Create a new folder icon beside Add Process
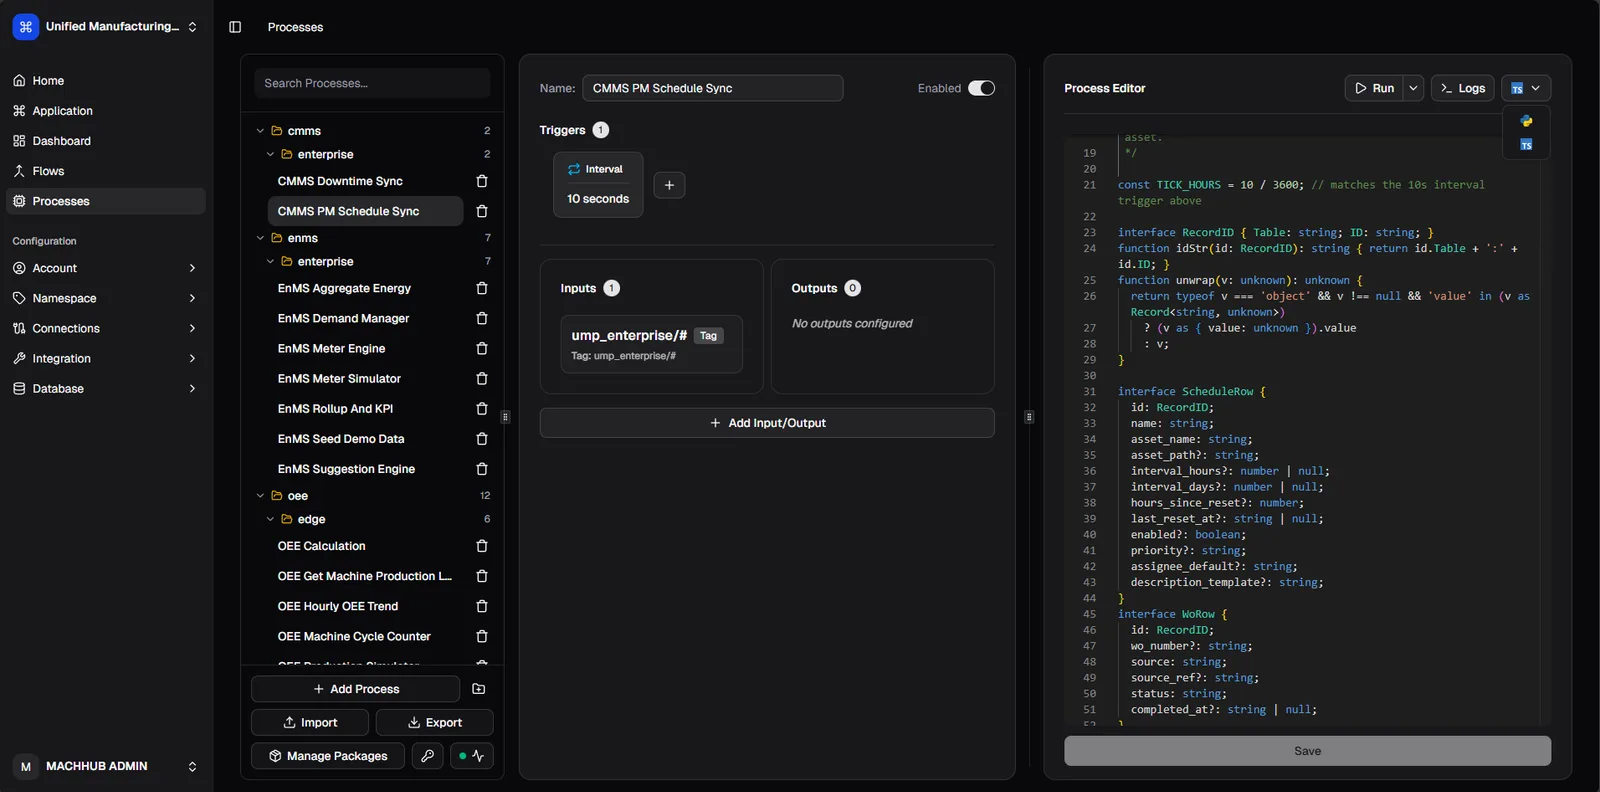The image size is (1600, 792). click(x=479, y=689)
